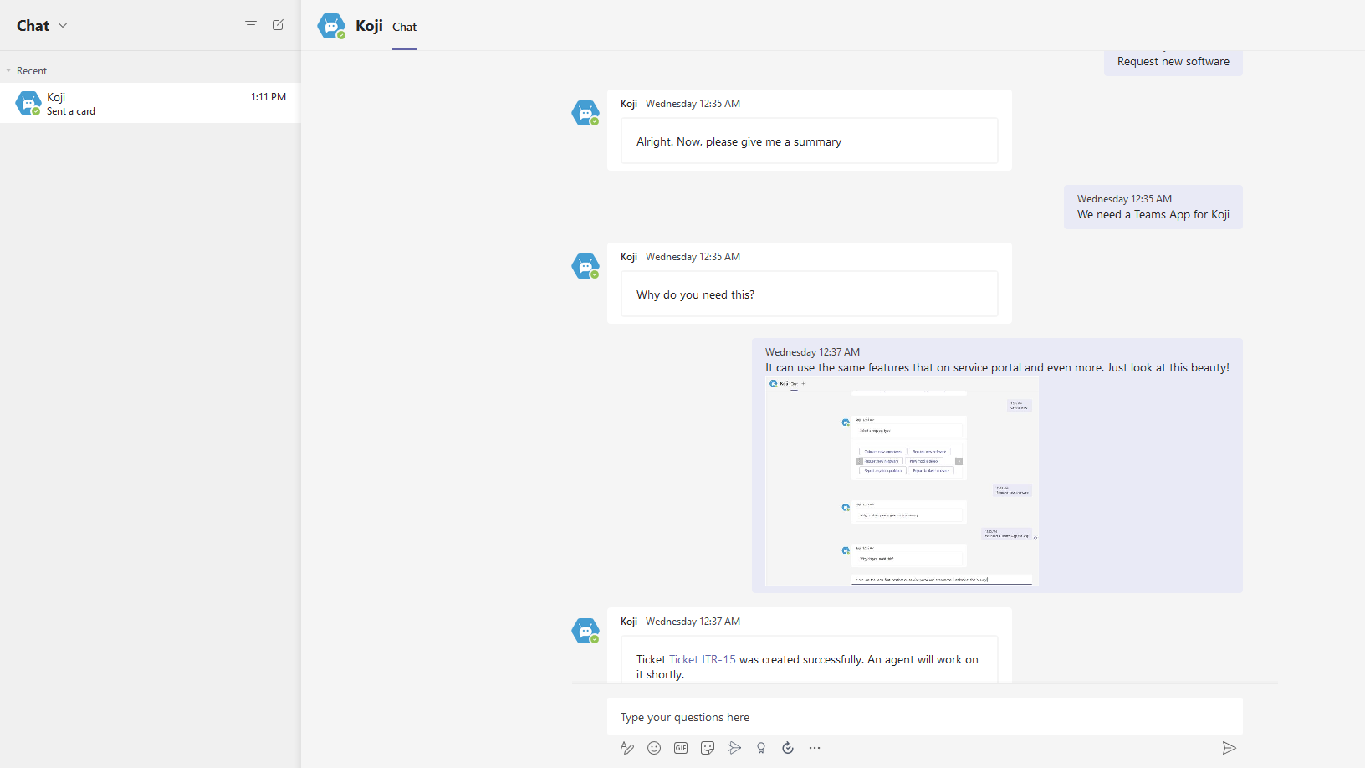Open the Praise badge option
The width and height of the screenshot is (1366, 768).
point(762,748)
